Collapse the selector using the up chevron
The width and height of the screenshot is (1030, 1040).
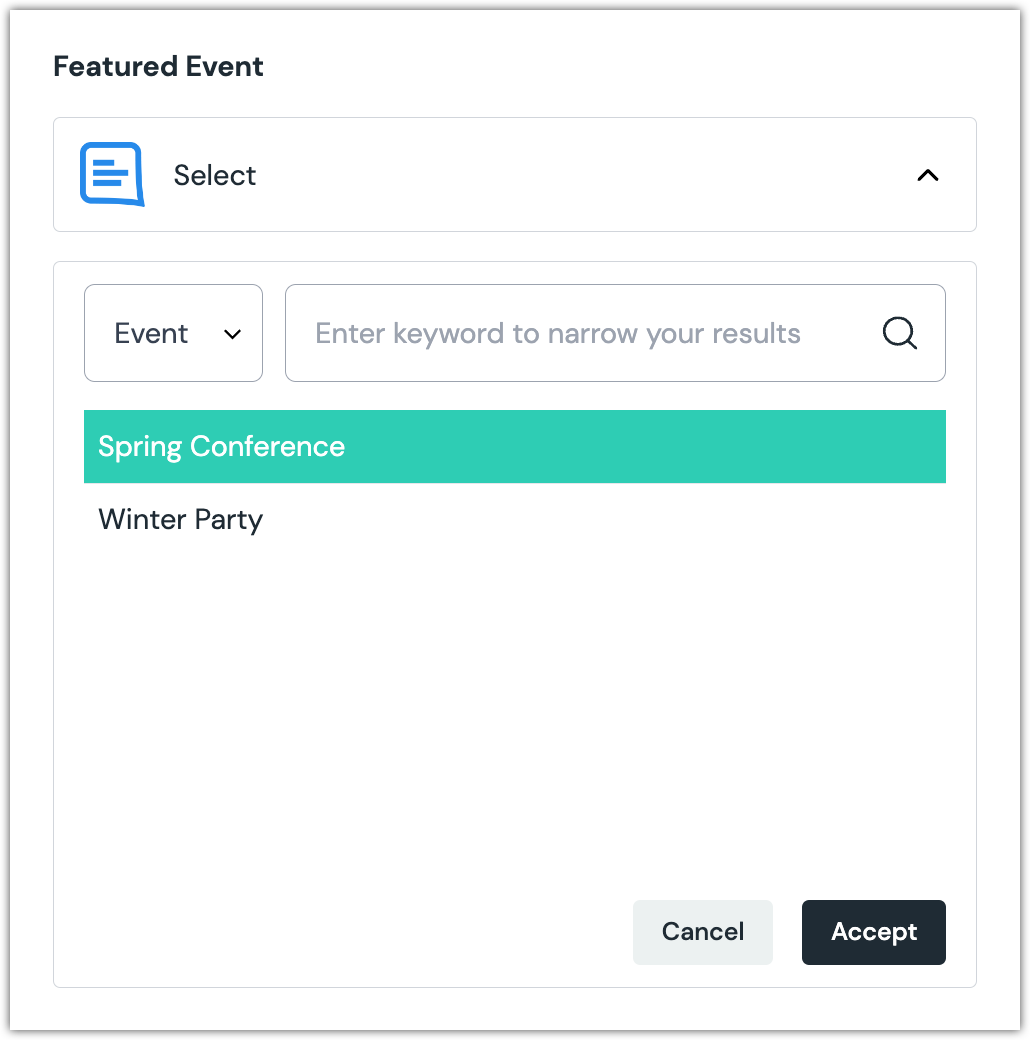click(927, 175)
